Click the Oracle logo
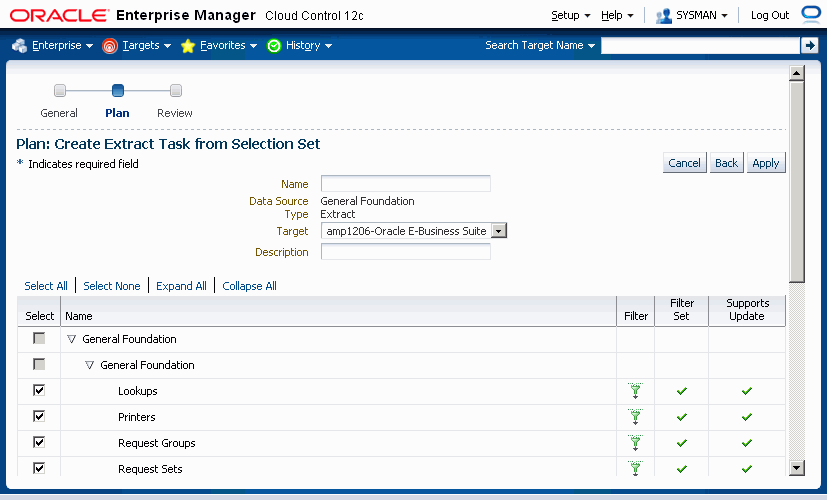The height and width of the screenshot is (500, 827). point(59,15)
